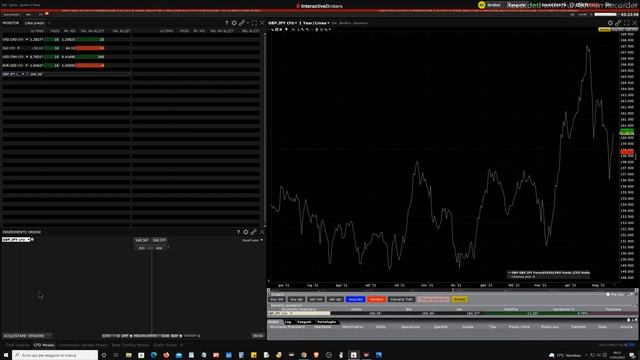Viewport: 640px width, 360px height.
Task: Maximize the chart panel
Action: pyautogui.click(x=627, y=23)
